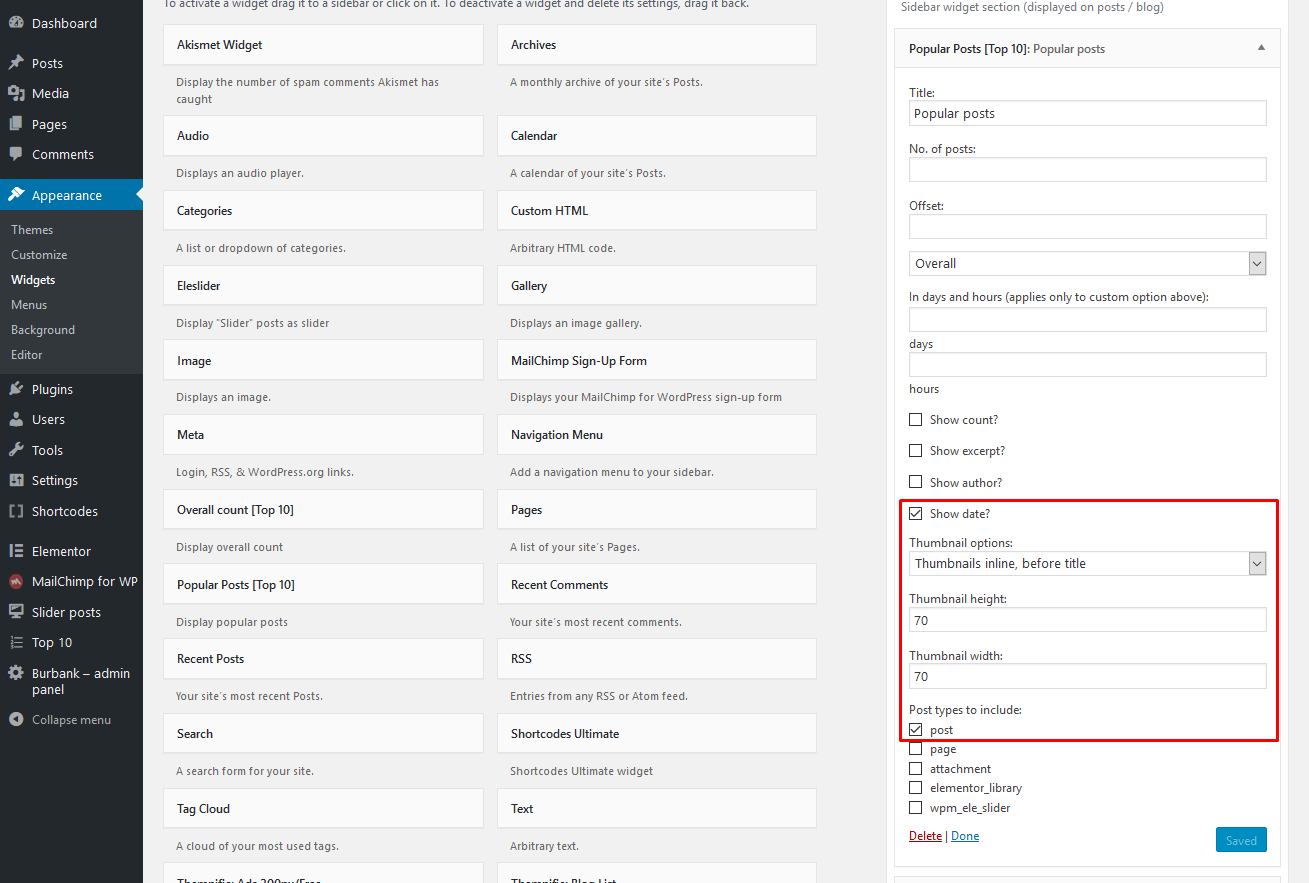Open the Thumbnail options dropdown
The width and height of the screenshot is (1309, 883).
[x=1087, y=563]
